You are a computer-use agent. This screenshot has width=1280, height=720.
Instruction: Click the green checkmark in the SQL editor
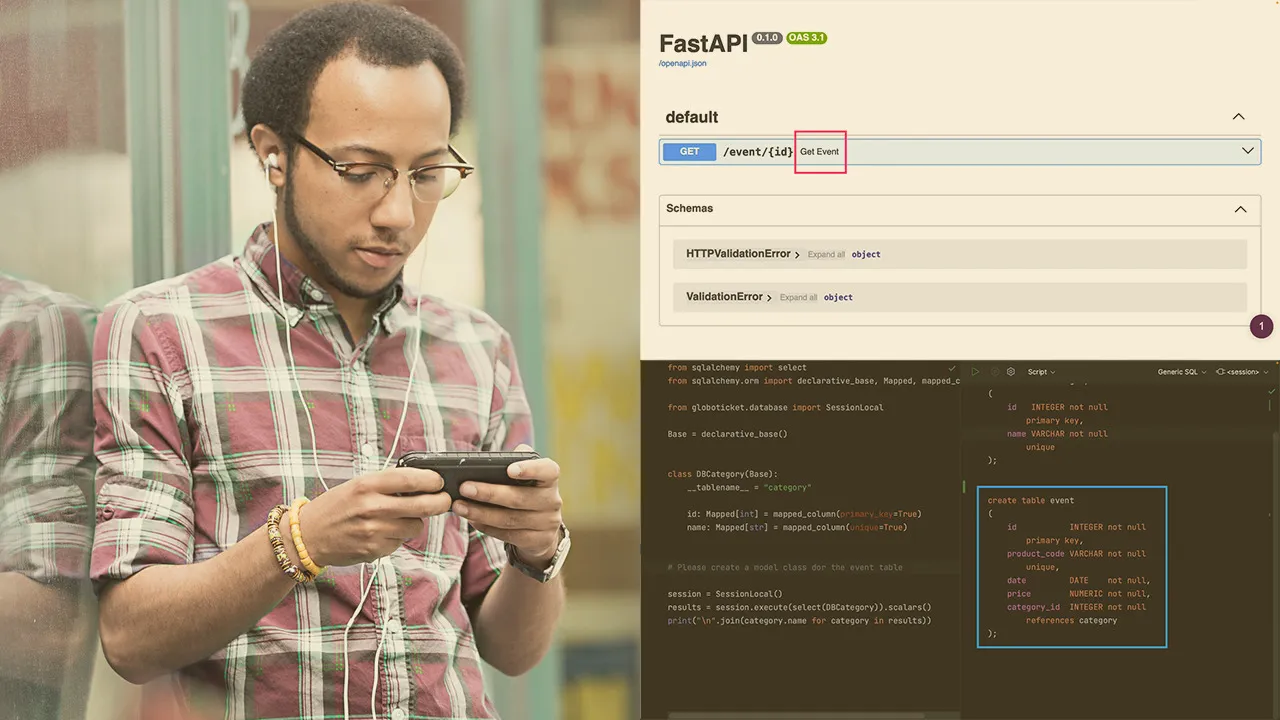[x=1271, y=390]
